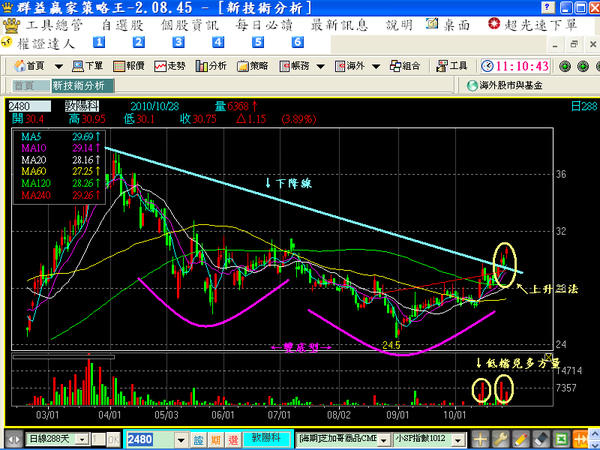Click the second green connection status light

(583, 66)
